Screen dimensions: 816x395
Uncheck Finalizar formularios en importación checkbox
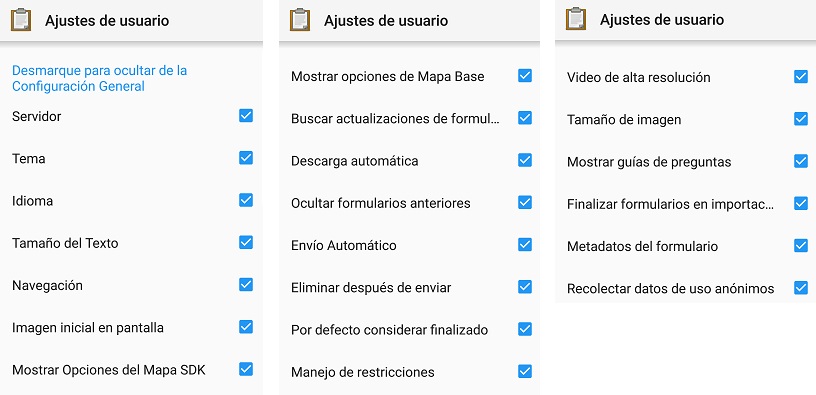tap(801, 203)
